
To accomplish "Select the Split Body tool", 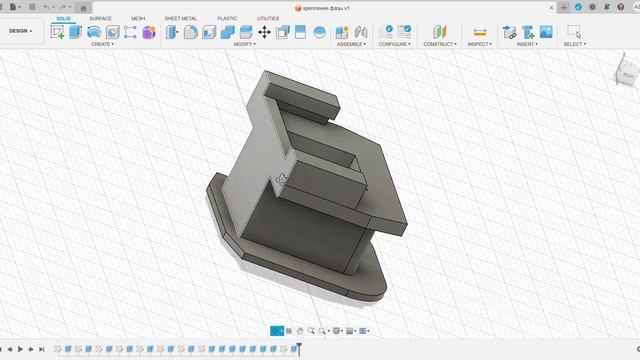I will (300, 32).
